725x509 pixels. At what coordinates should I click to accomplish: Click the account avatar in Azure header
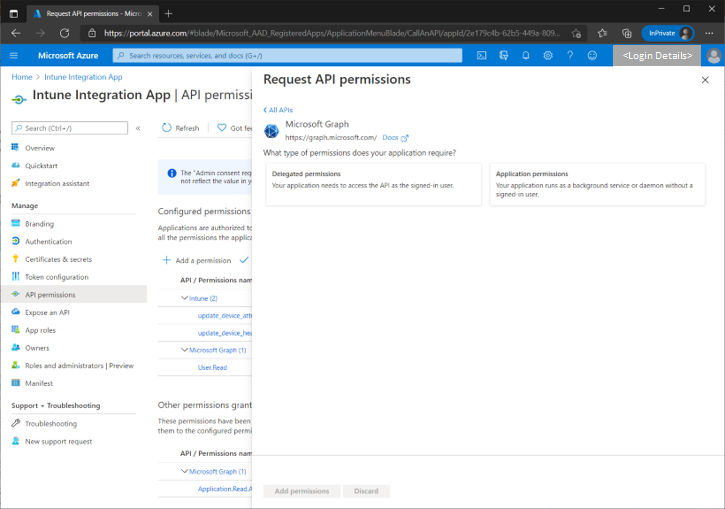(713, 56)
